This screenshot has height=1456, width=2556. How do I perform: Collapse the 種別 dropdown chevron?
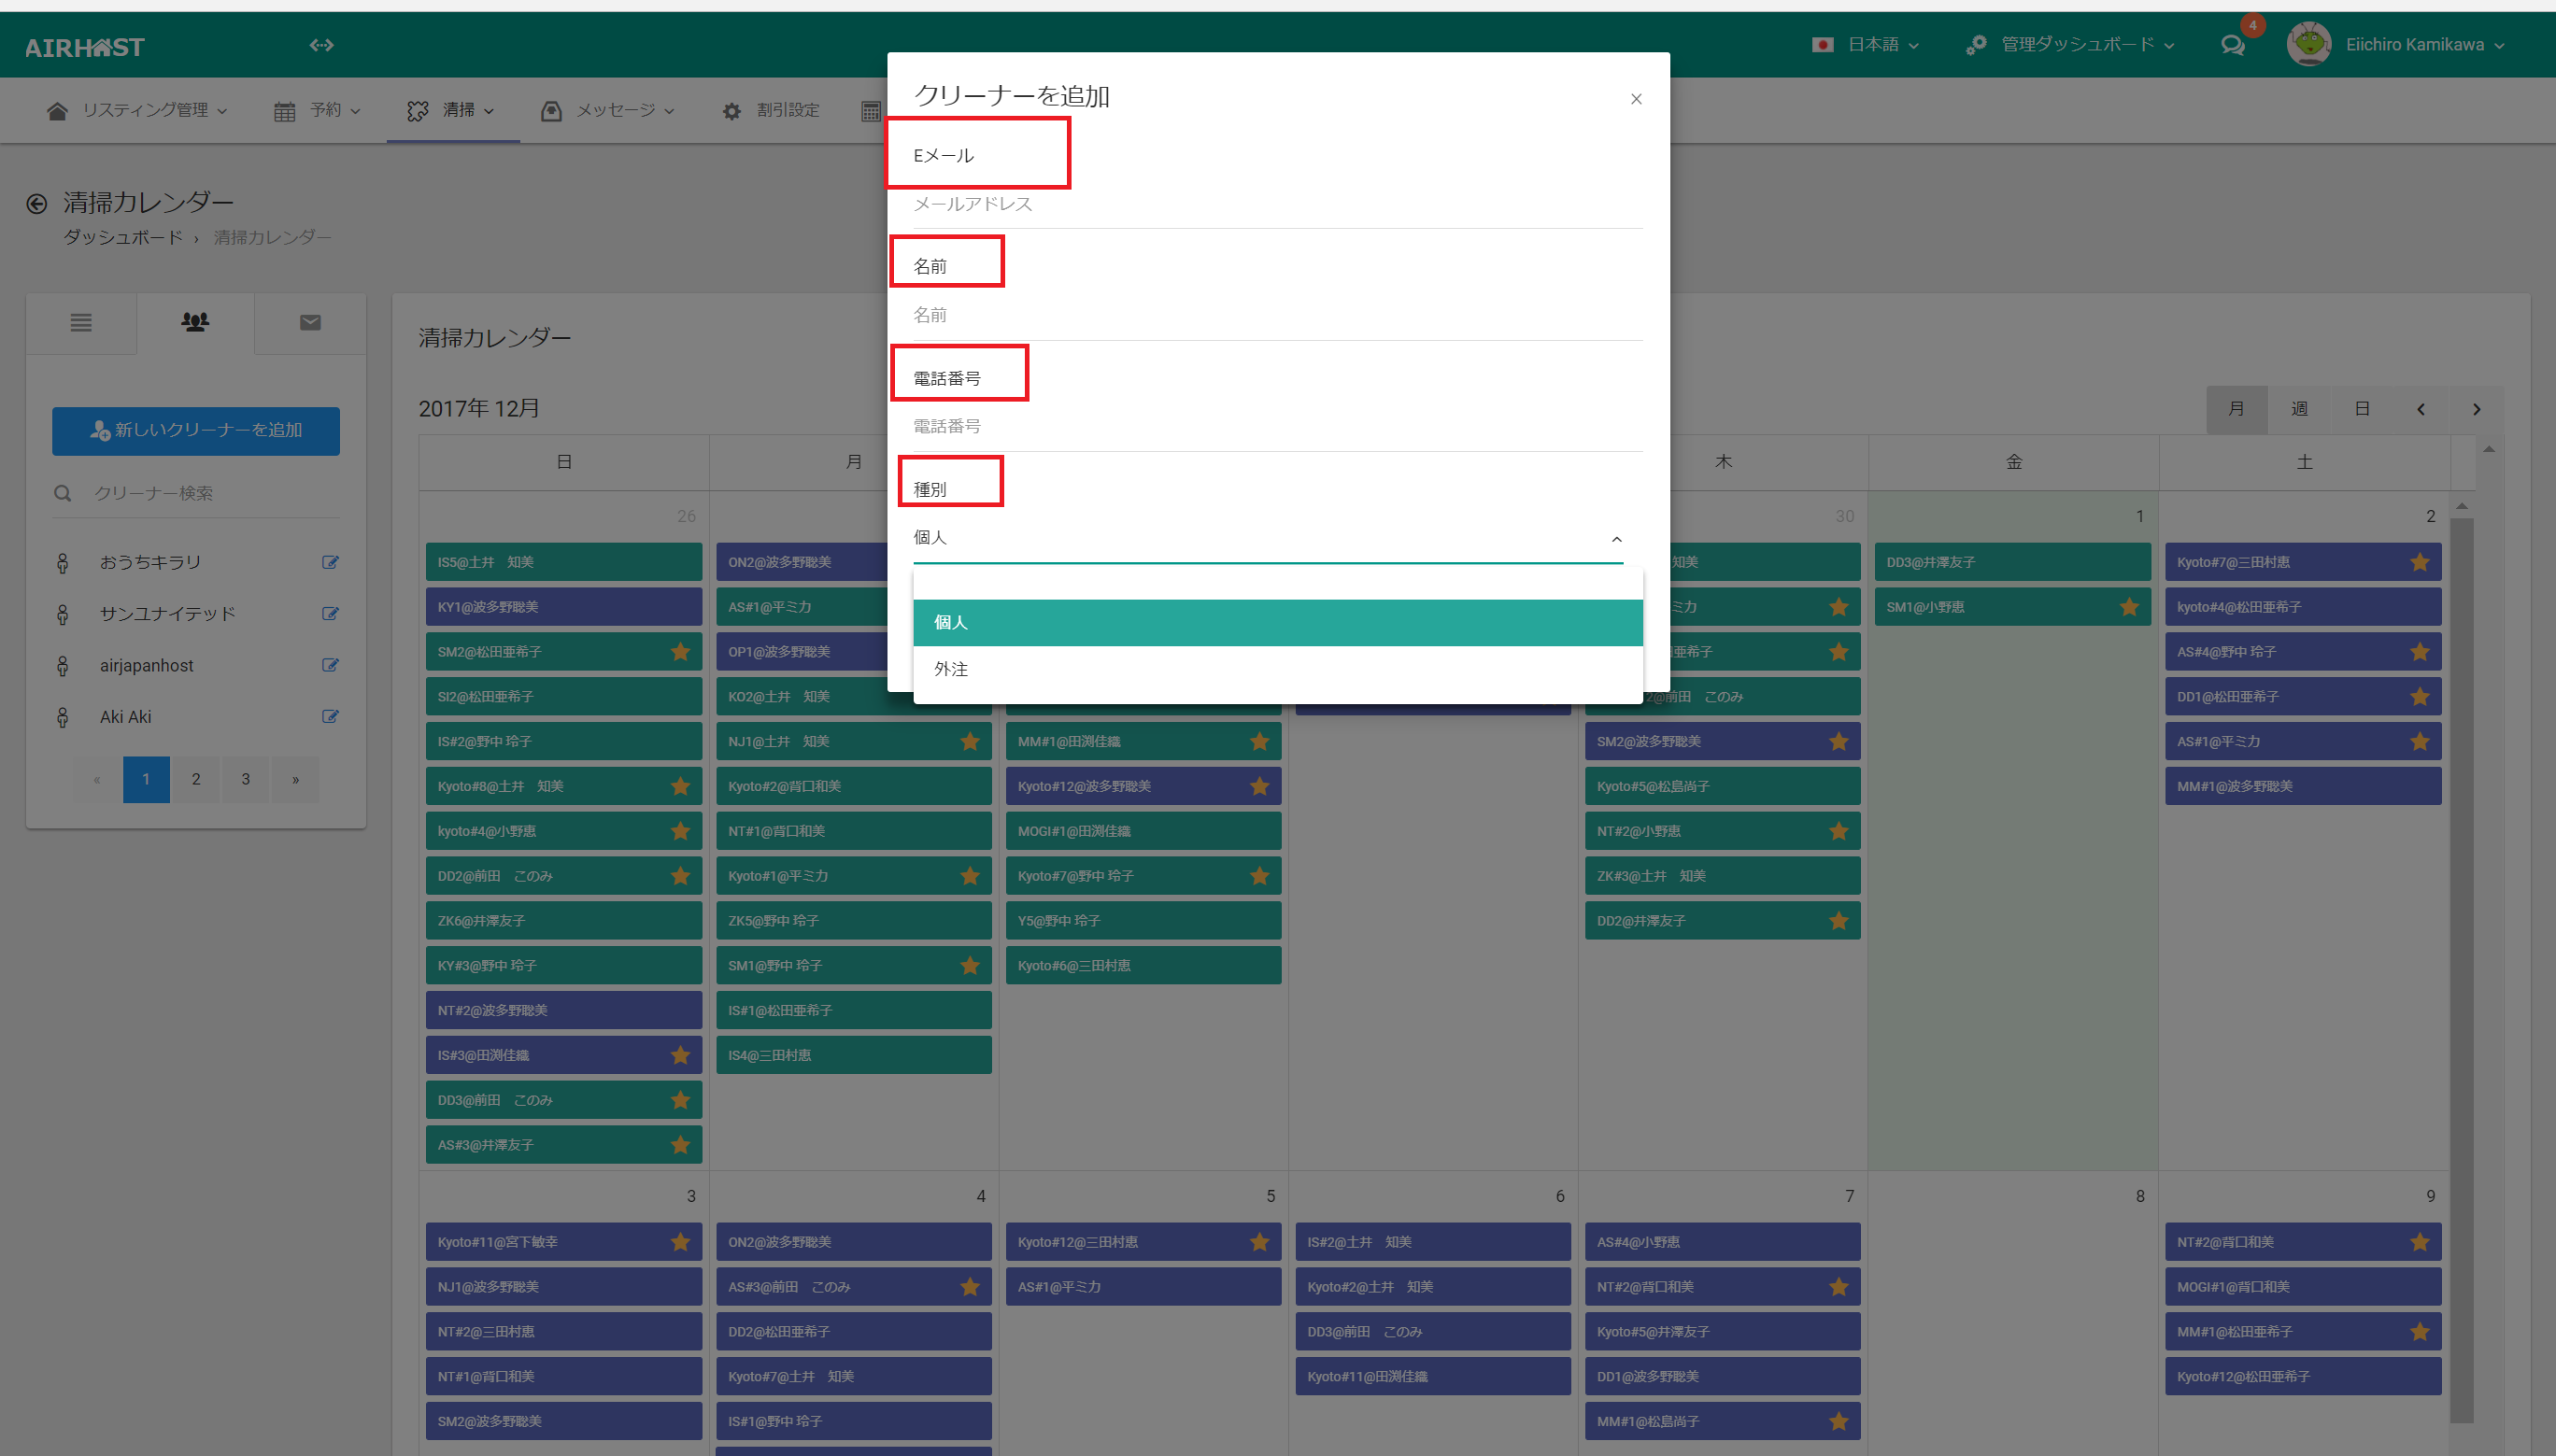click(1616, 539)
